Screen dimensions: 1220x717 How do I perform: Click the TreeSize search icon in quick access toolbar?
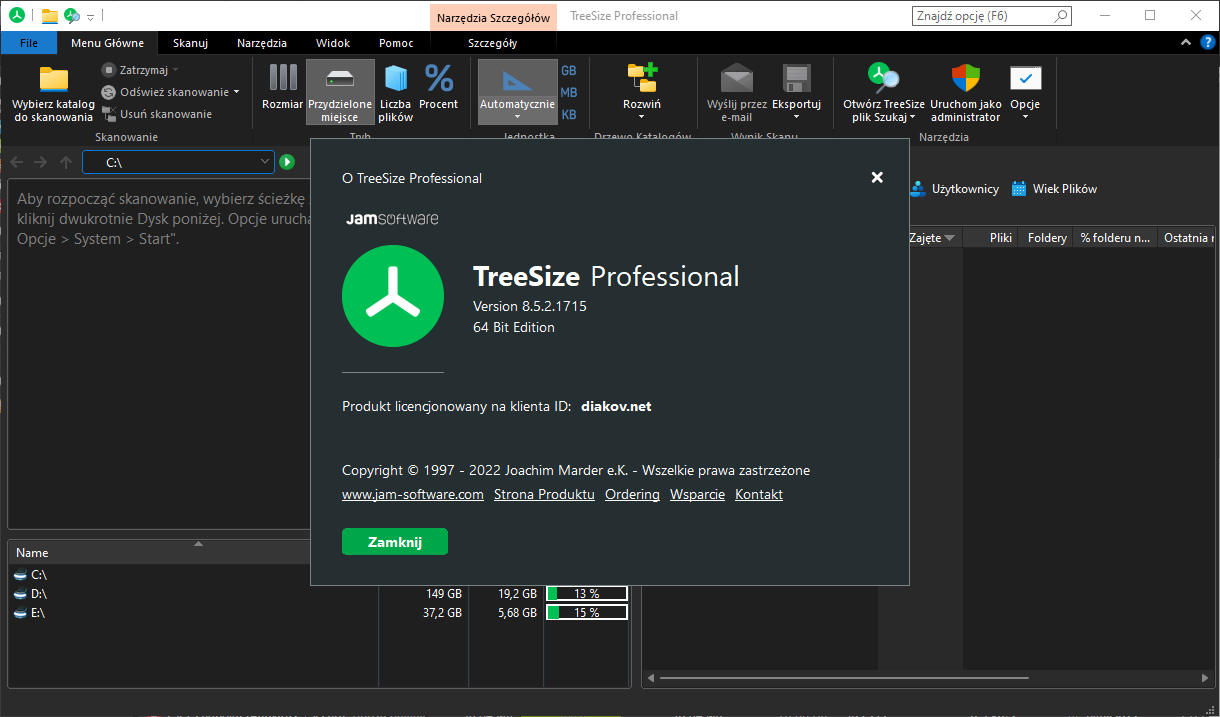(x=72, y=16)
